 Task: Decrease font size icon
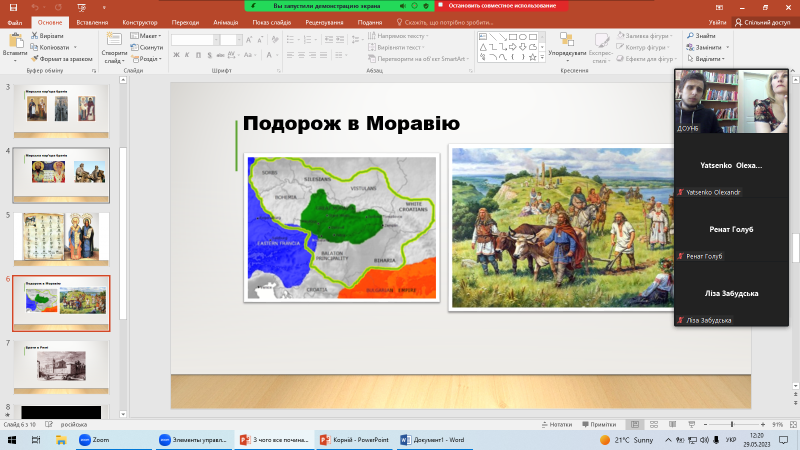(x=260, y=40)
